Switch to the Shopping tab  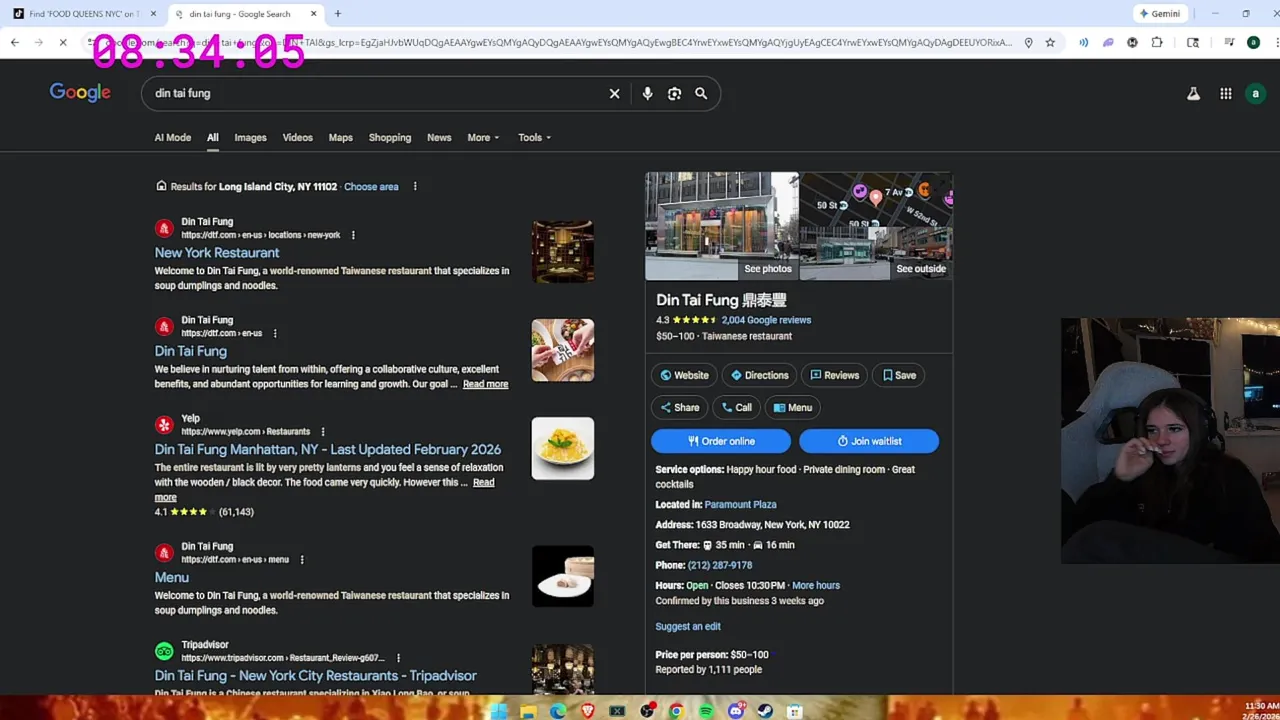pyautogui.click(x=389, y=137)
